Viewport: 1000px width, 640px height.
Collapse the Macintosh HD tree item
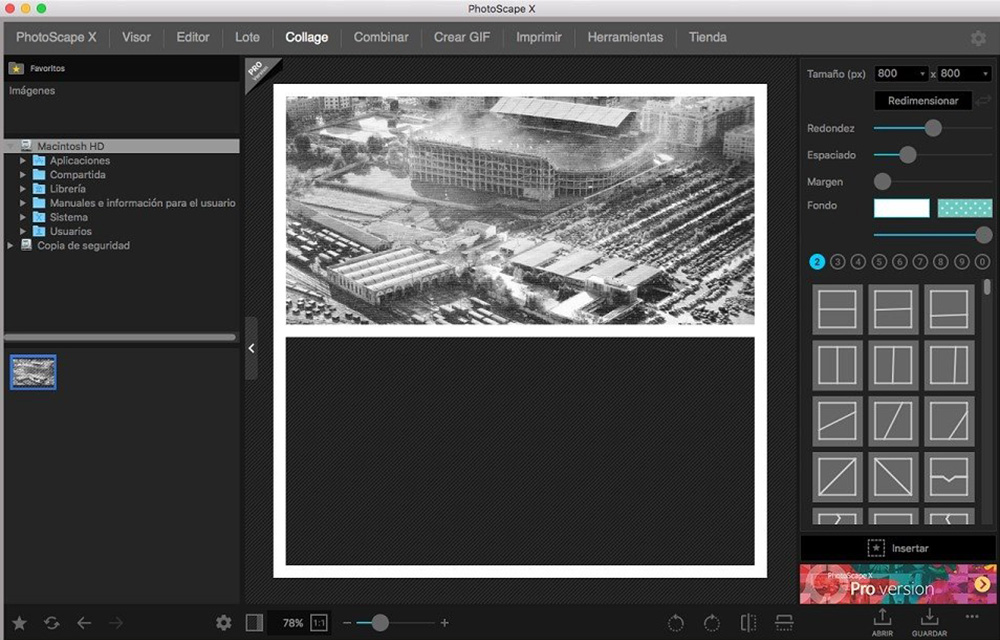tap(12, 145)
